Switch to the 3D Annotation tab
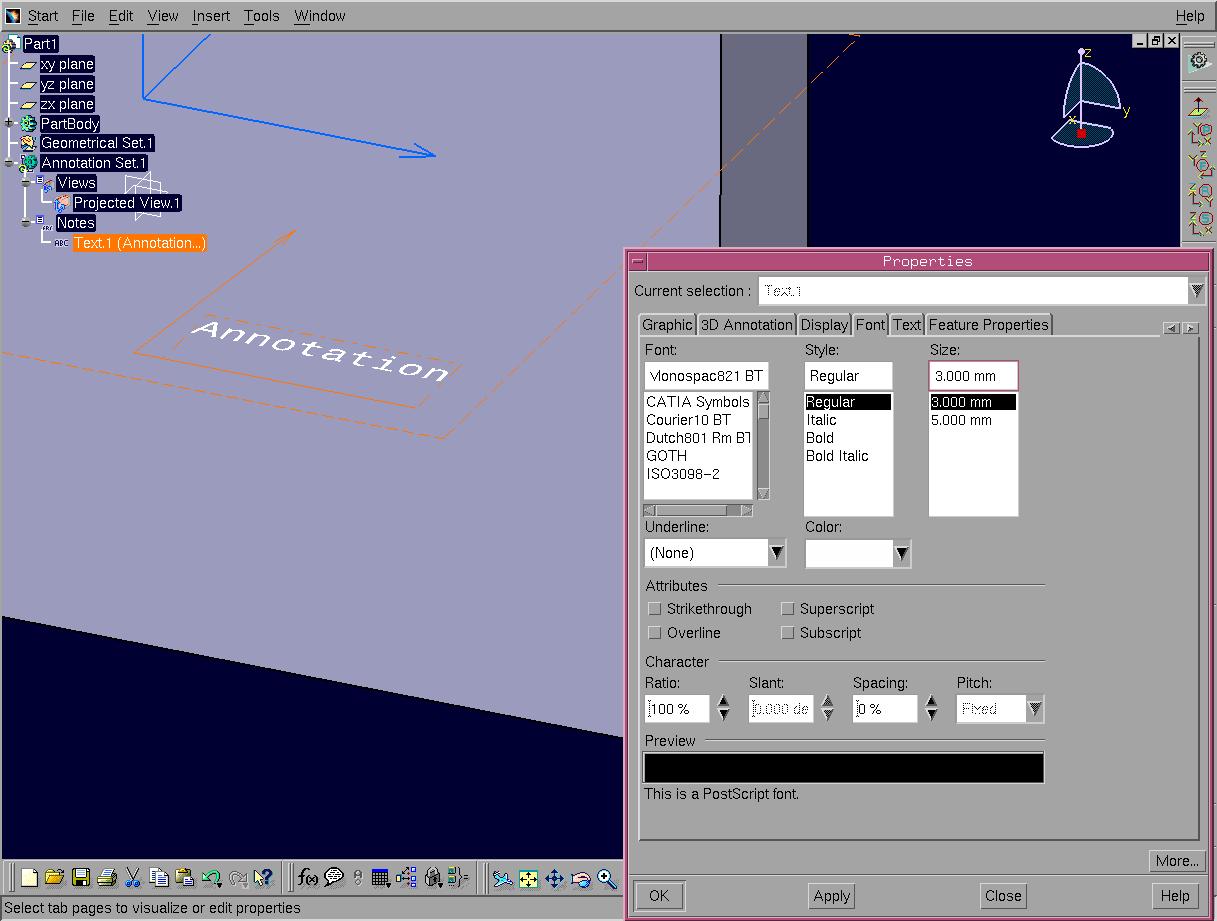 click(x=747, y=324)
